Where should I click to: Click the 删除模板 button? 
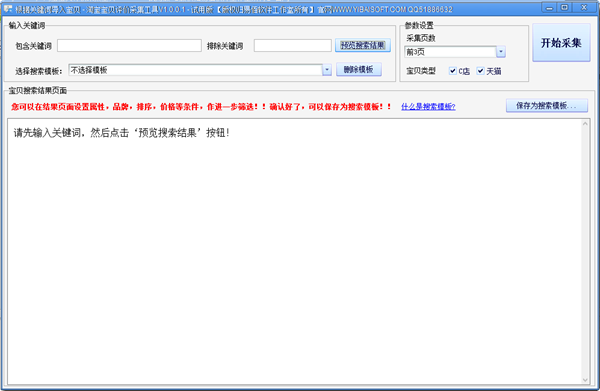(359, 70)
